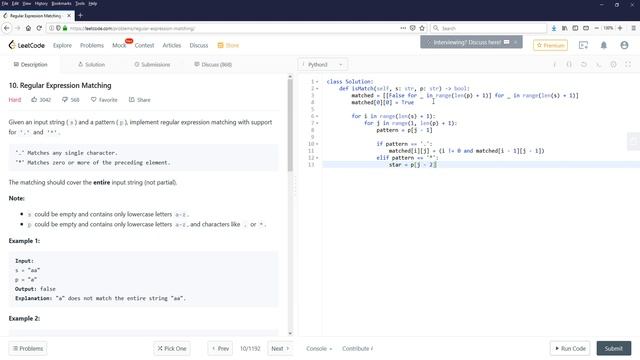The image size is (640, 360).
Task: Open the site info padlock icon
Action: tap(64, 28)
